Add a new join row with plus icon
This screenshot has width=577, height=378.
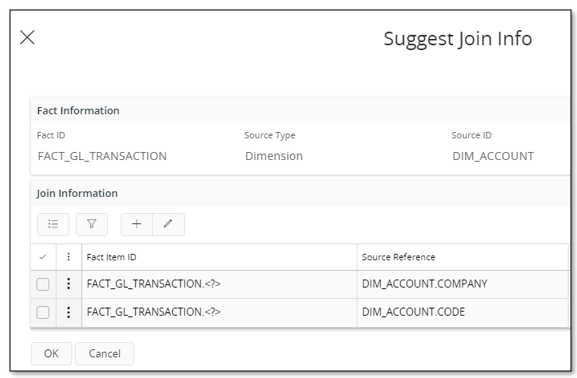click(x=137, y=224)
